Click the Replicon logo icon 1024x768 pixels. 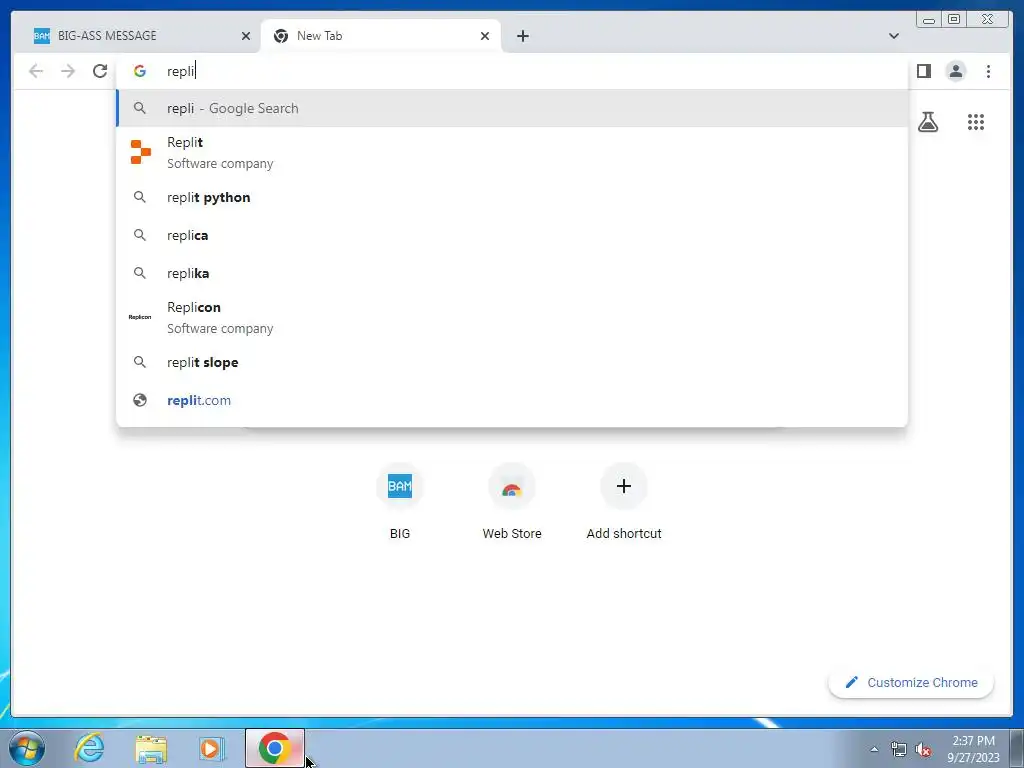point(140,317)
